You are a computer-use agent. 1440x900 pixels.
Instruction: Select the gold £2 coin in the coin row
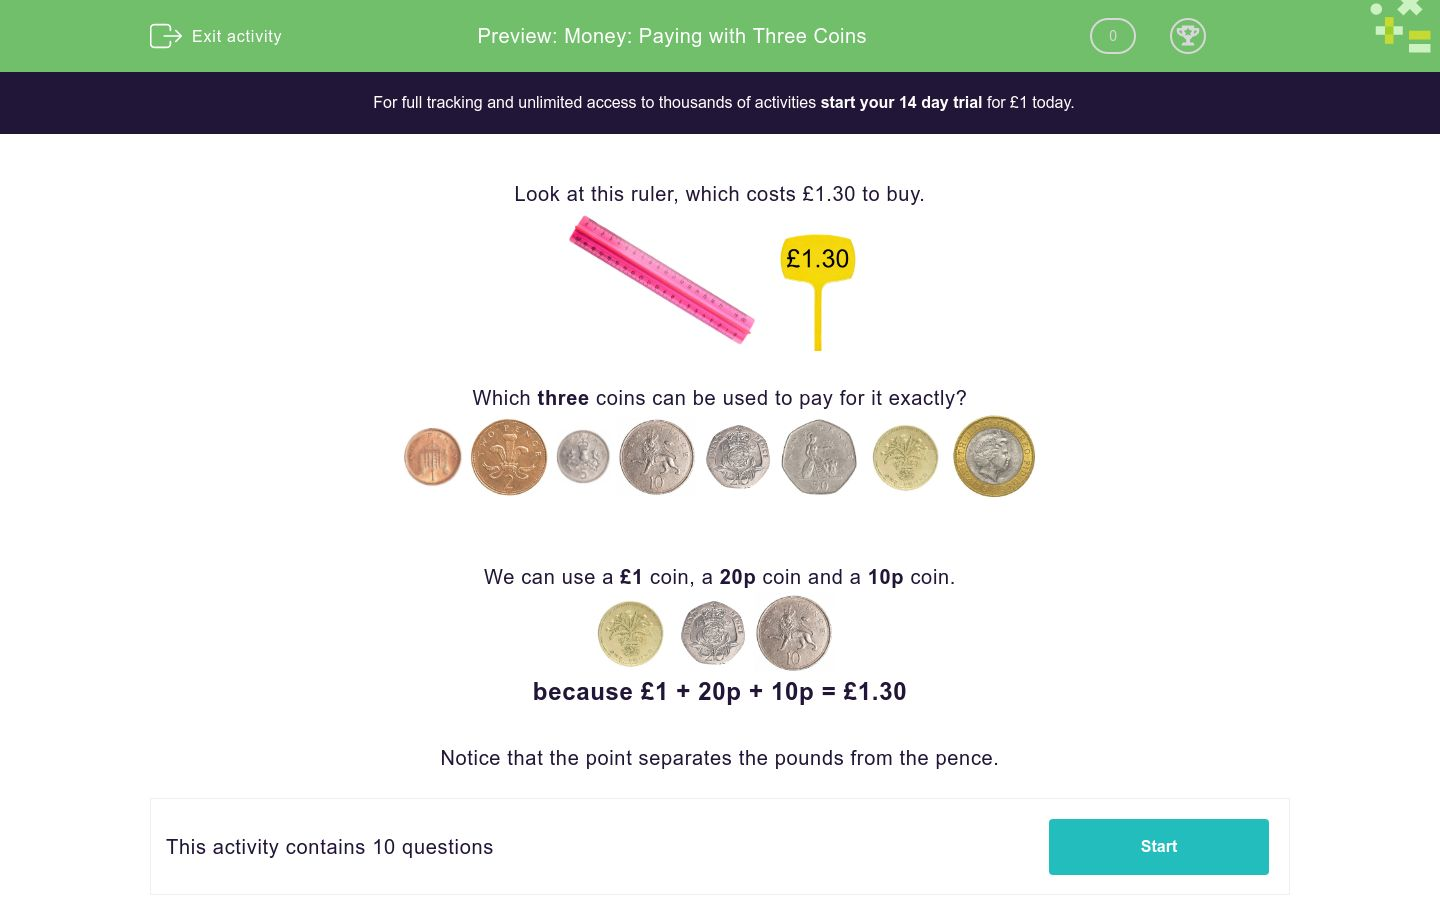(x=994, y=457)
